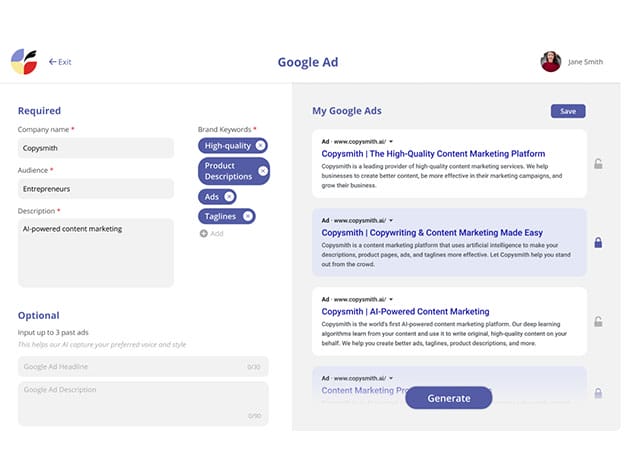
Task: Toggle lock on the fourth partially hidden ad
Action: tap(598, 393)
